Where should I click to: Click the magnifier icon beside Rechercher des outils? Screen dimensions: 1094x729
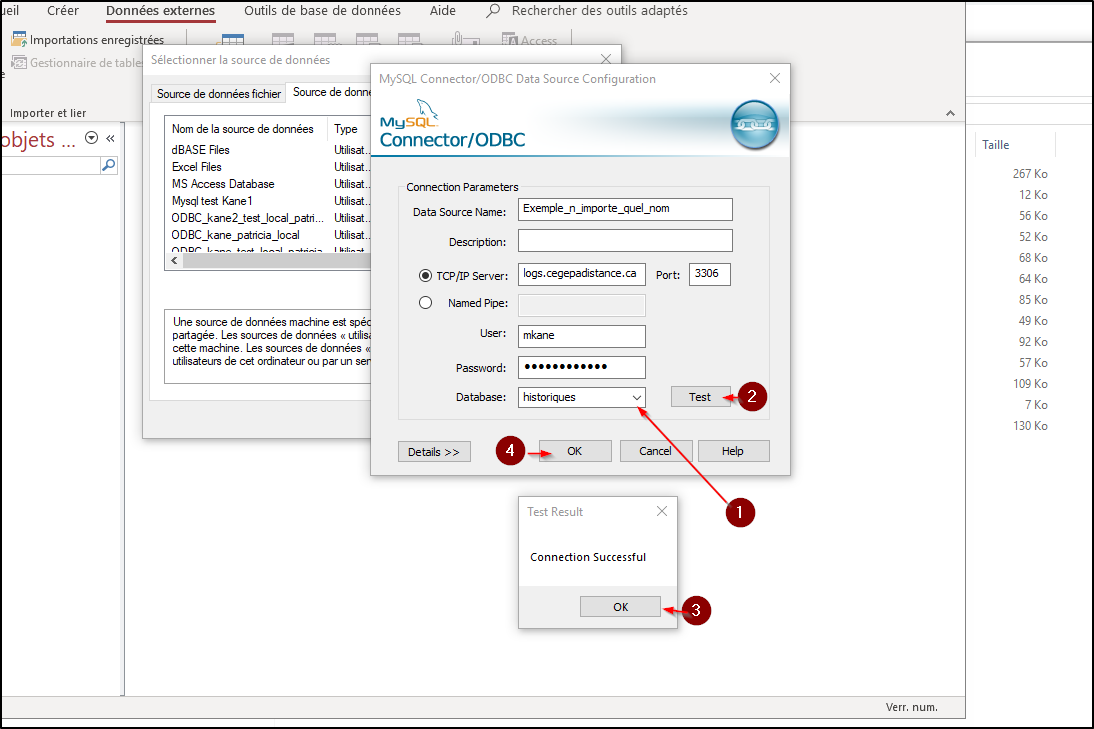point(493,11)
